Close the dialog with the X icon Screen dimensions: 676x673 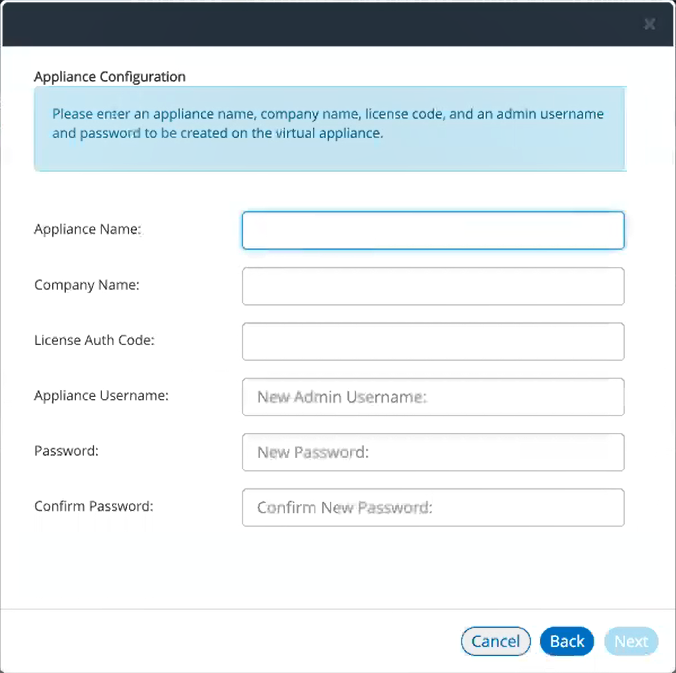click(649, 24)
